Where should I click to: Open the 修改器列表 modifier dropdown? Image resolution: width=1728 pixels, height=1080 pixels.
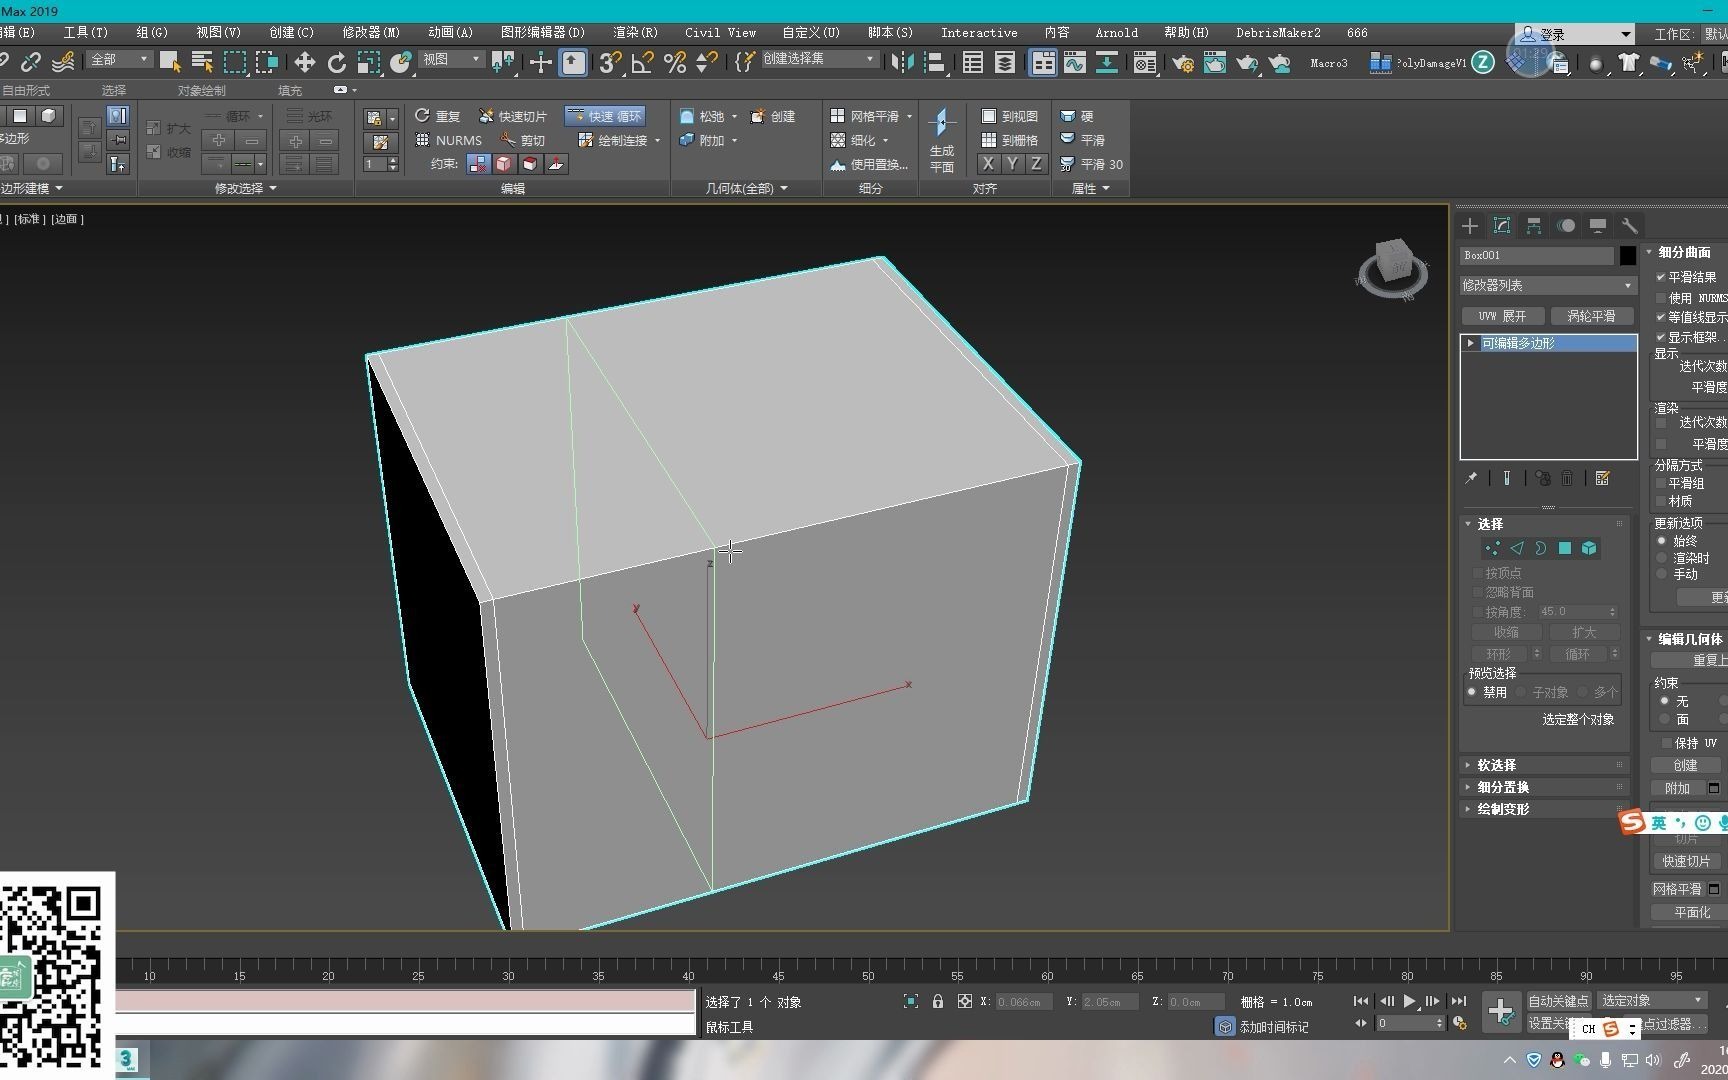tap(1546, 285)
